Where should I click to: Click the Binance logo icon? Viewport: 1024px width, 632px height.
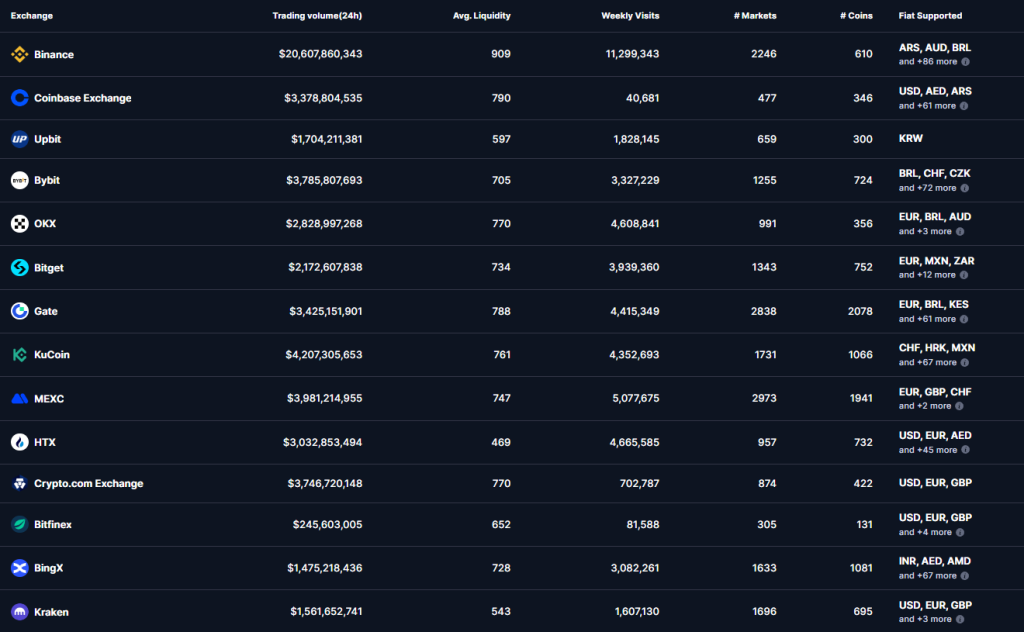coord(20,54)
